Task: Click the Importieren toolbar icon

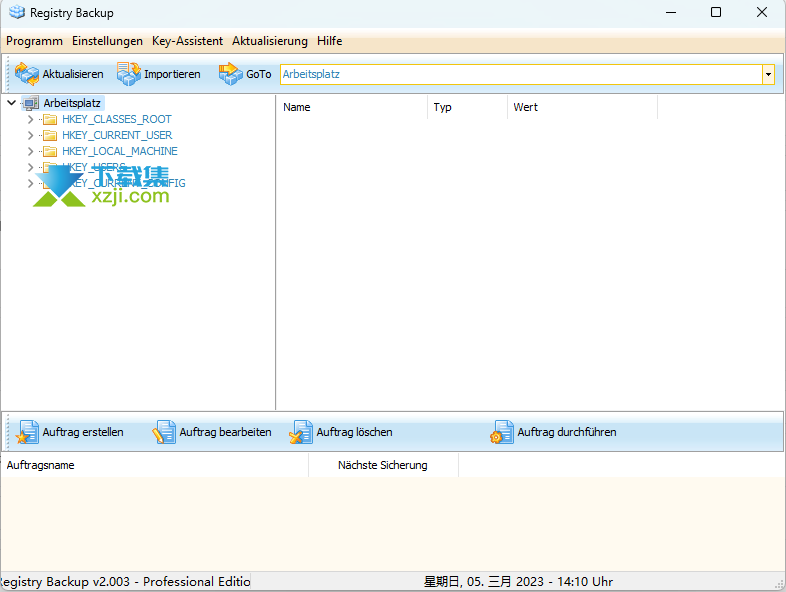Action: [129, 74]
